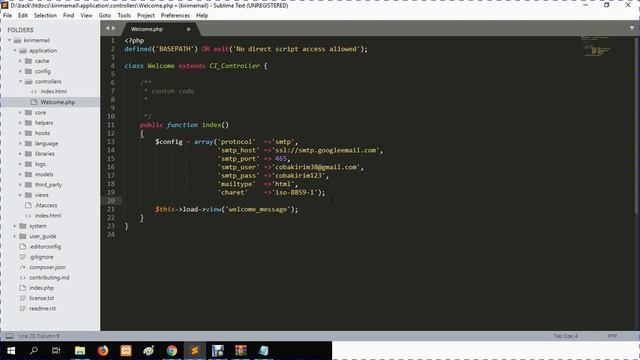Open the Goto menu
The height and width of the screenshot is (360, 640).
(x=105, y=16)
